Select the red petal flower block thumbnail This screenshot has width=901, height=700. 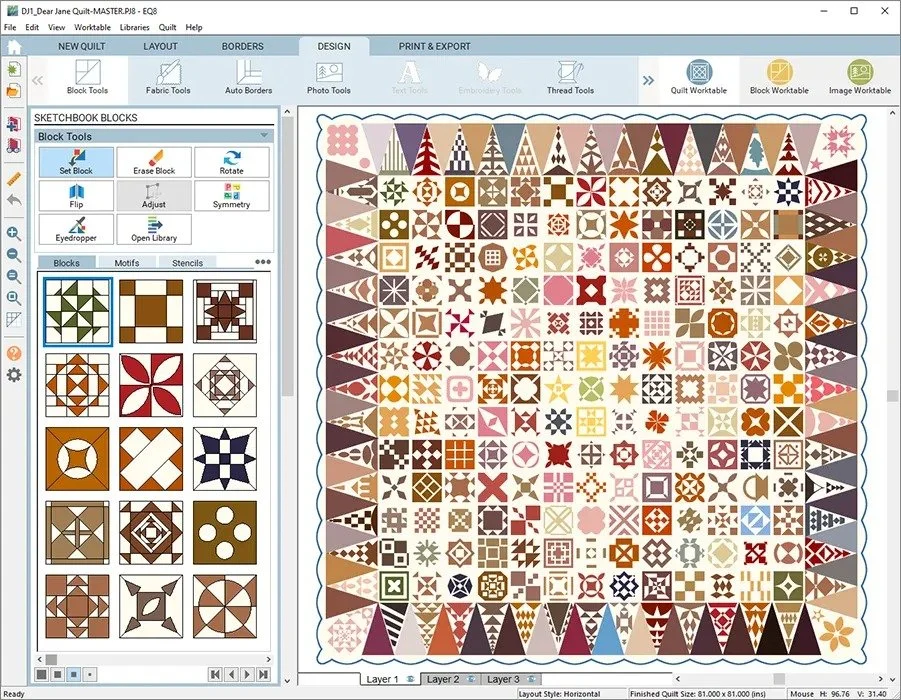[151, 385]
